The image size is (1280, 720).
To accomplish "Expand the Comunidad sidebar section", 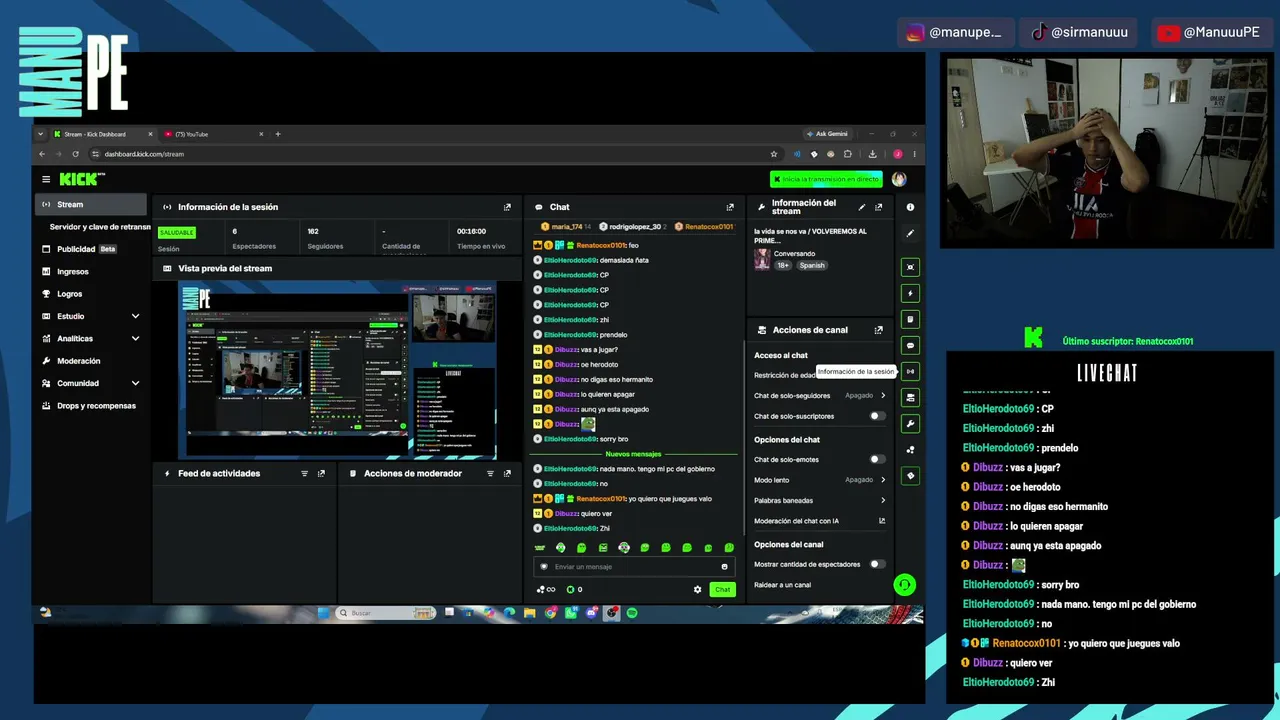I will [x=135, y=383].
